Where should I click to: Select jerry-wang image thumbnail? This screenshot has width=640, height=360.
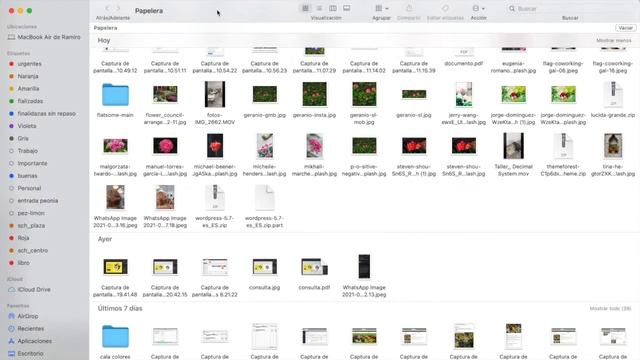[x=464, y=94]
